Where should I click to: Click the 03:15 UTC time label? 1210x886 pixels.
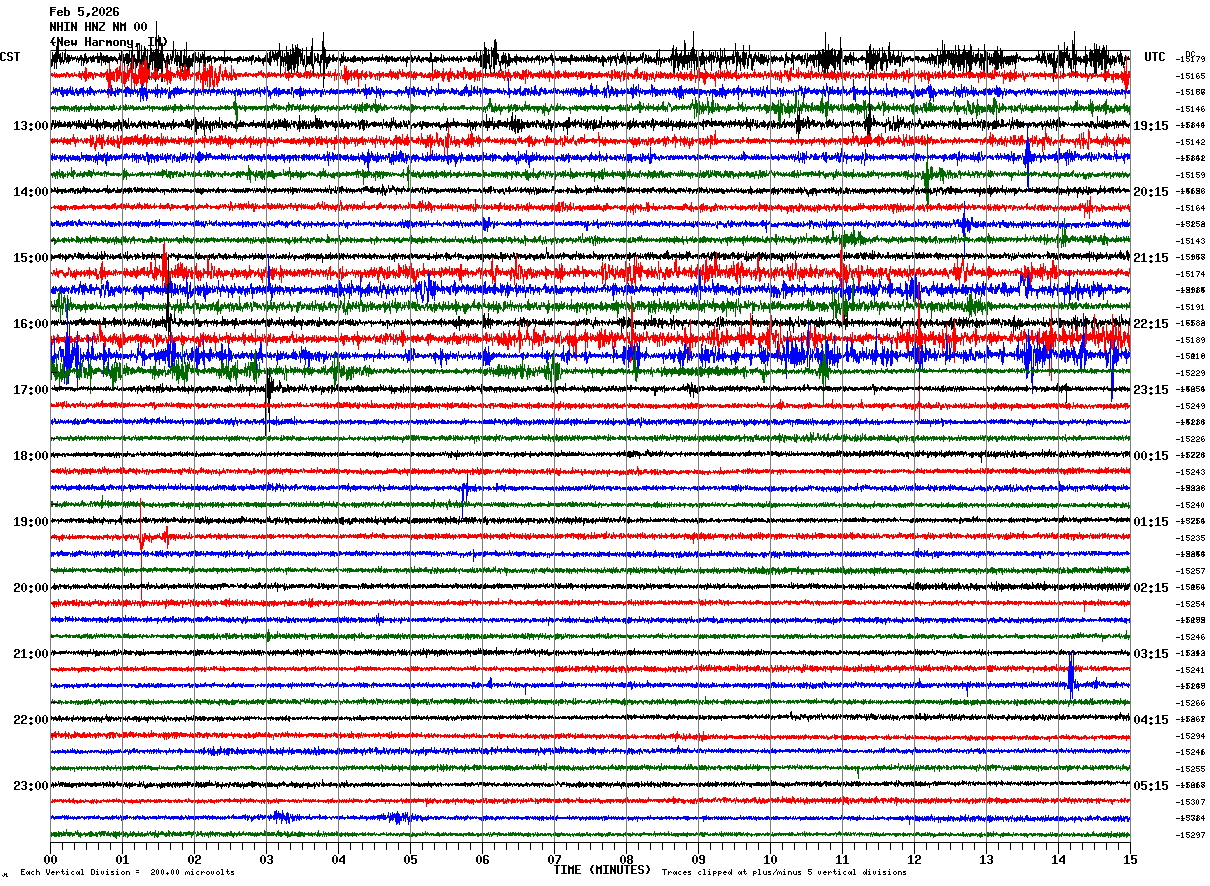click(1151, 654)
